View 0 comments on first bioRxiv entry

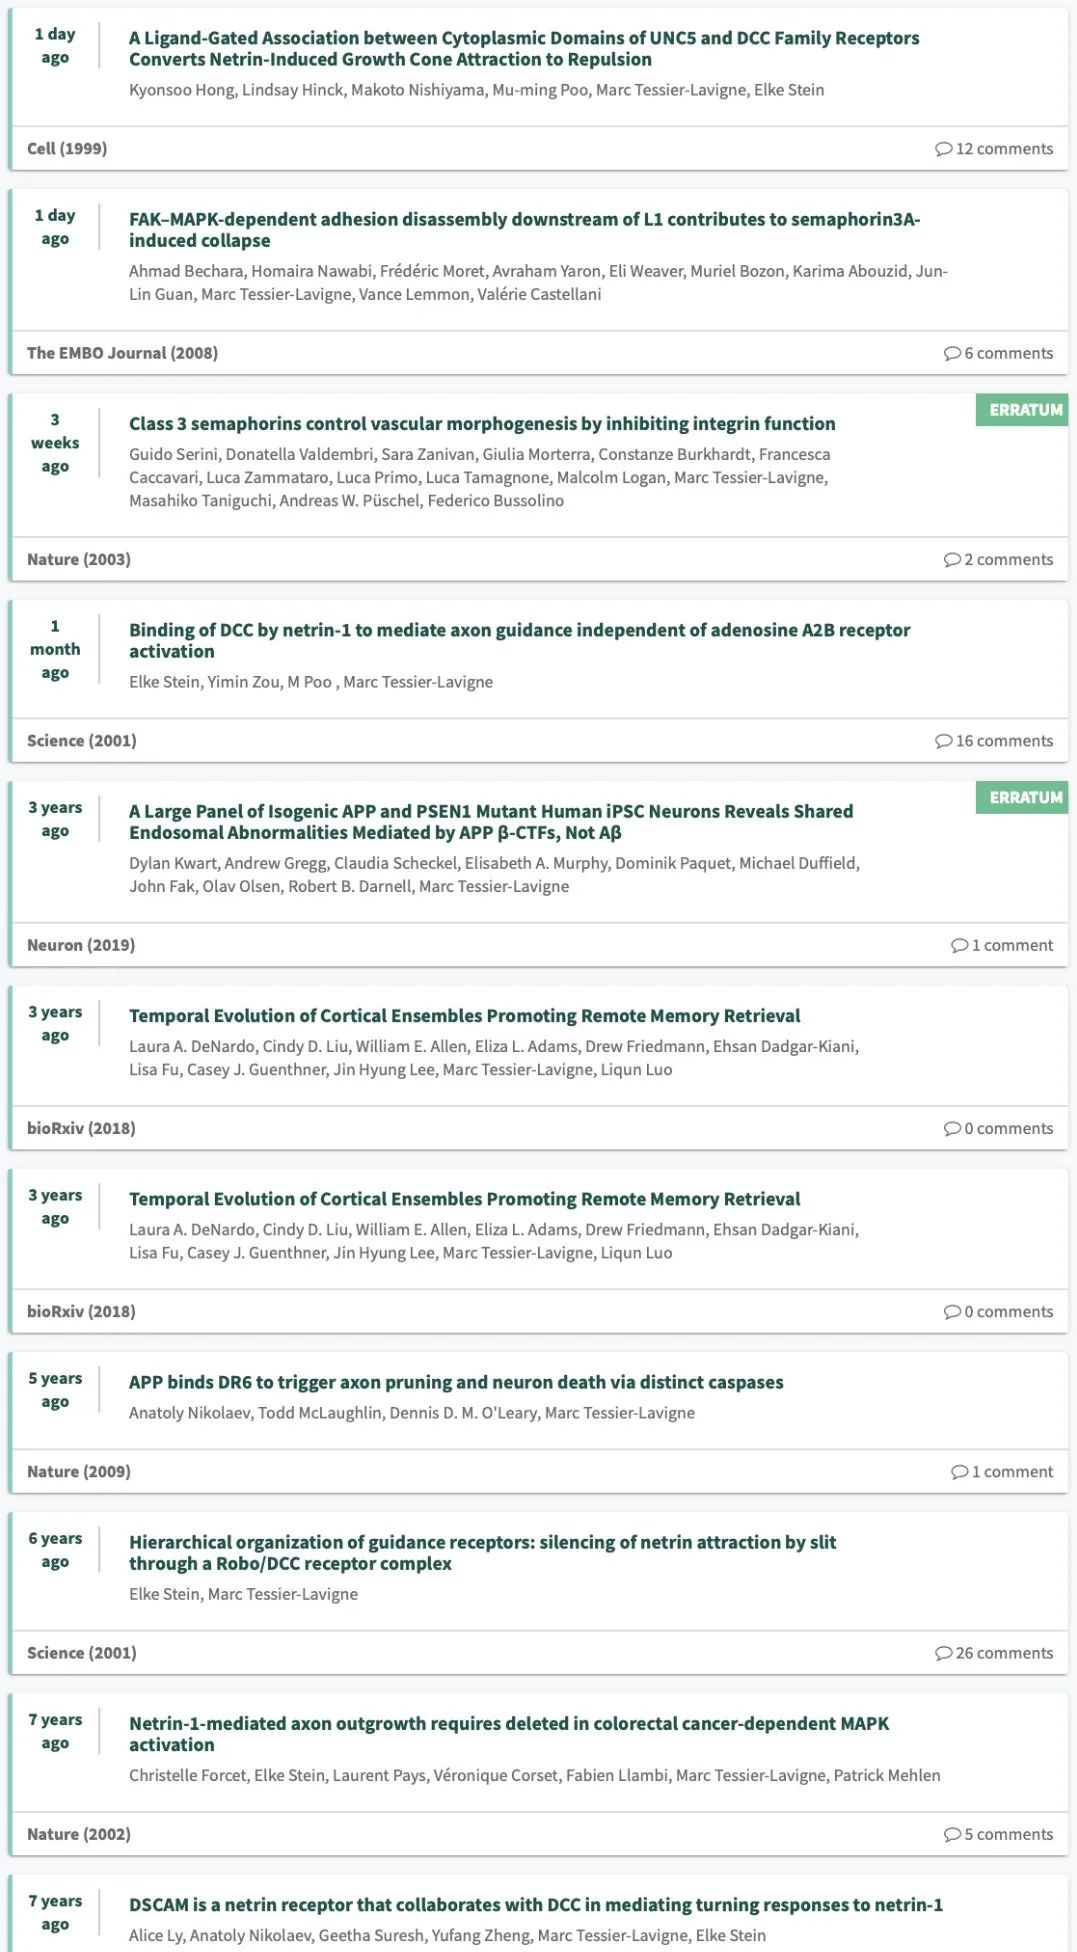tap(998, 1128)
